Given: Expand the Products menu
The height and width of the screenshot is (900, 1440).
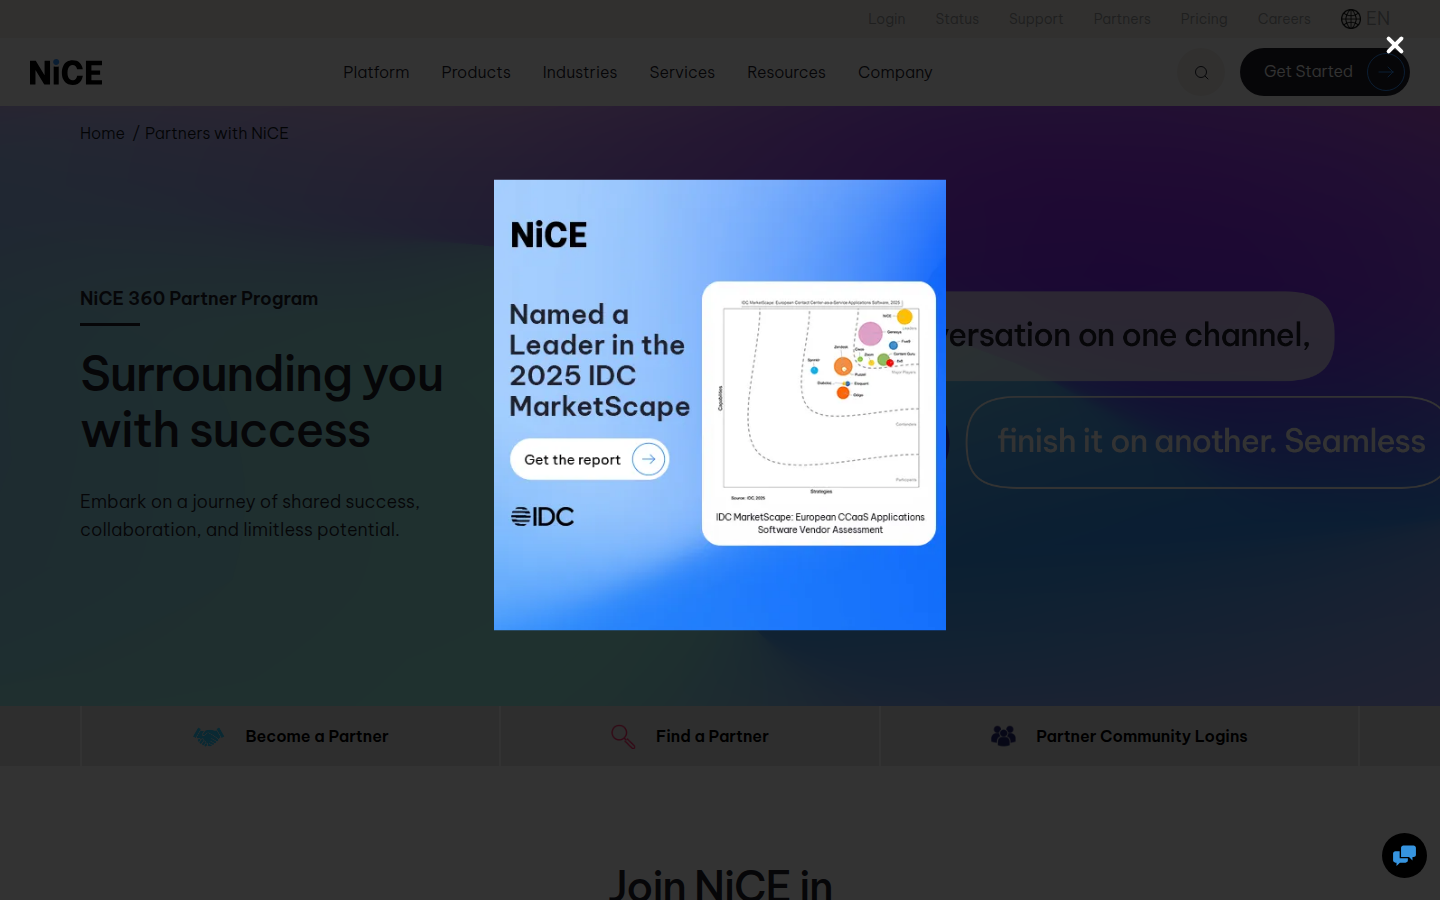Looking at the screenshot, I should (476, 73).
